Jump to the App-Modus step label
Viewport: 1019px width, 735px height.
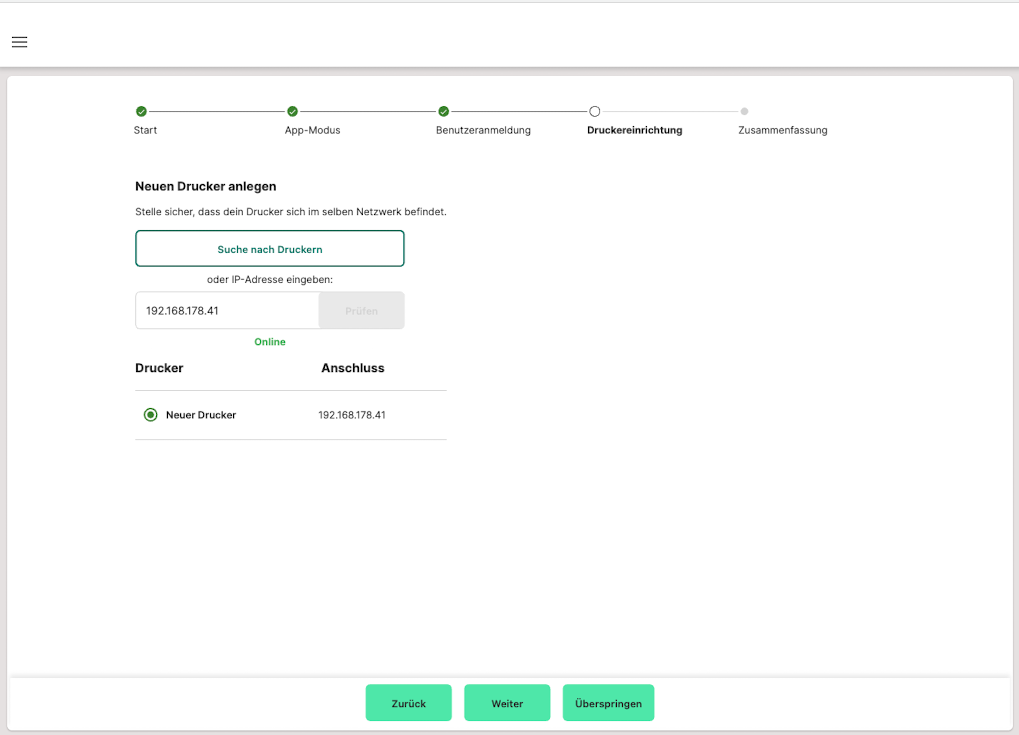(x=312, y=130)
